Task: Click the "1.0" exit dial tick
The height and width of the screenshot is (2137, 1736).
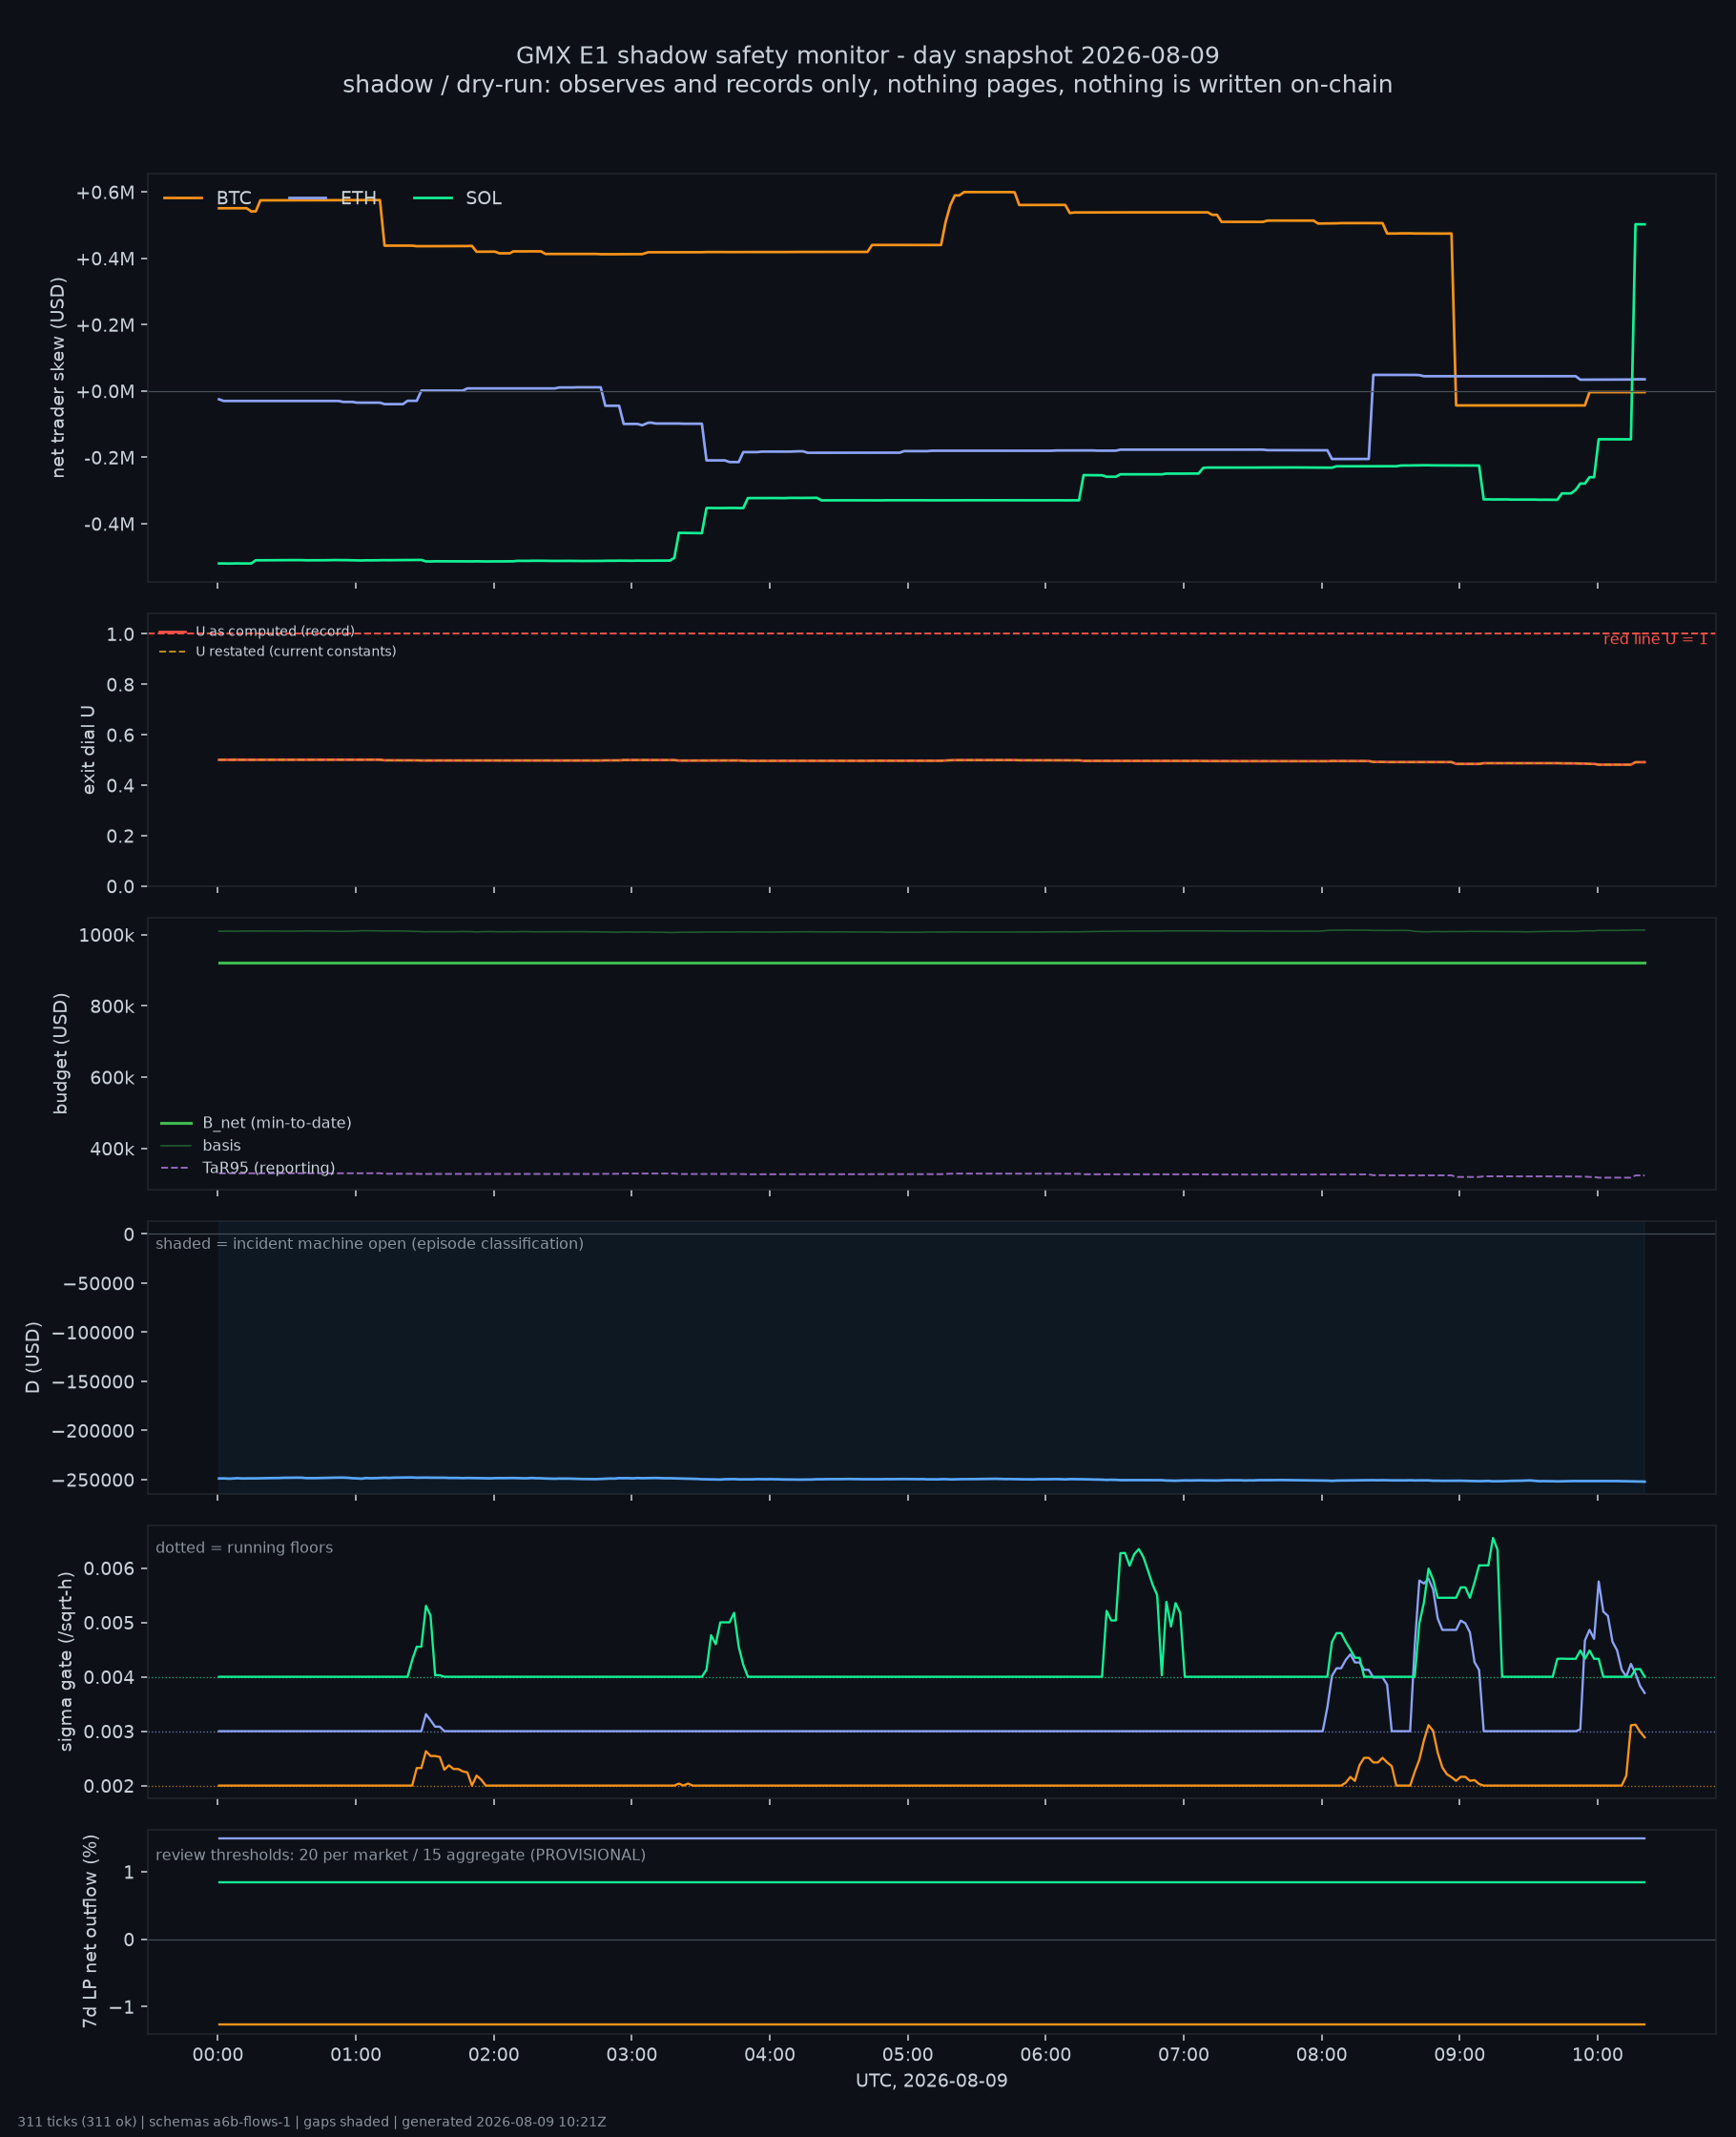Action: (121, 634)
